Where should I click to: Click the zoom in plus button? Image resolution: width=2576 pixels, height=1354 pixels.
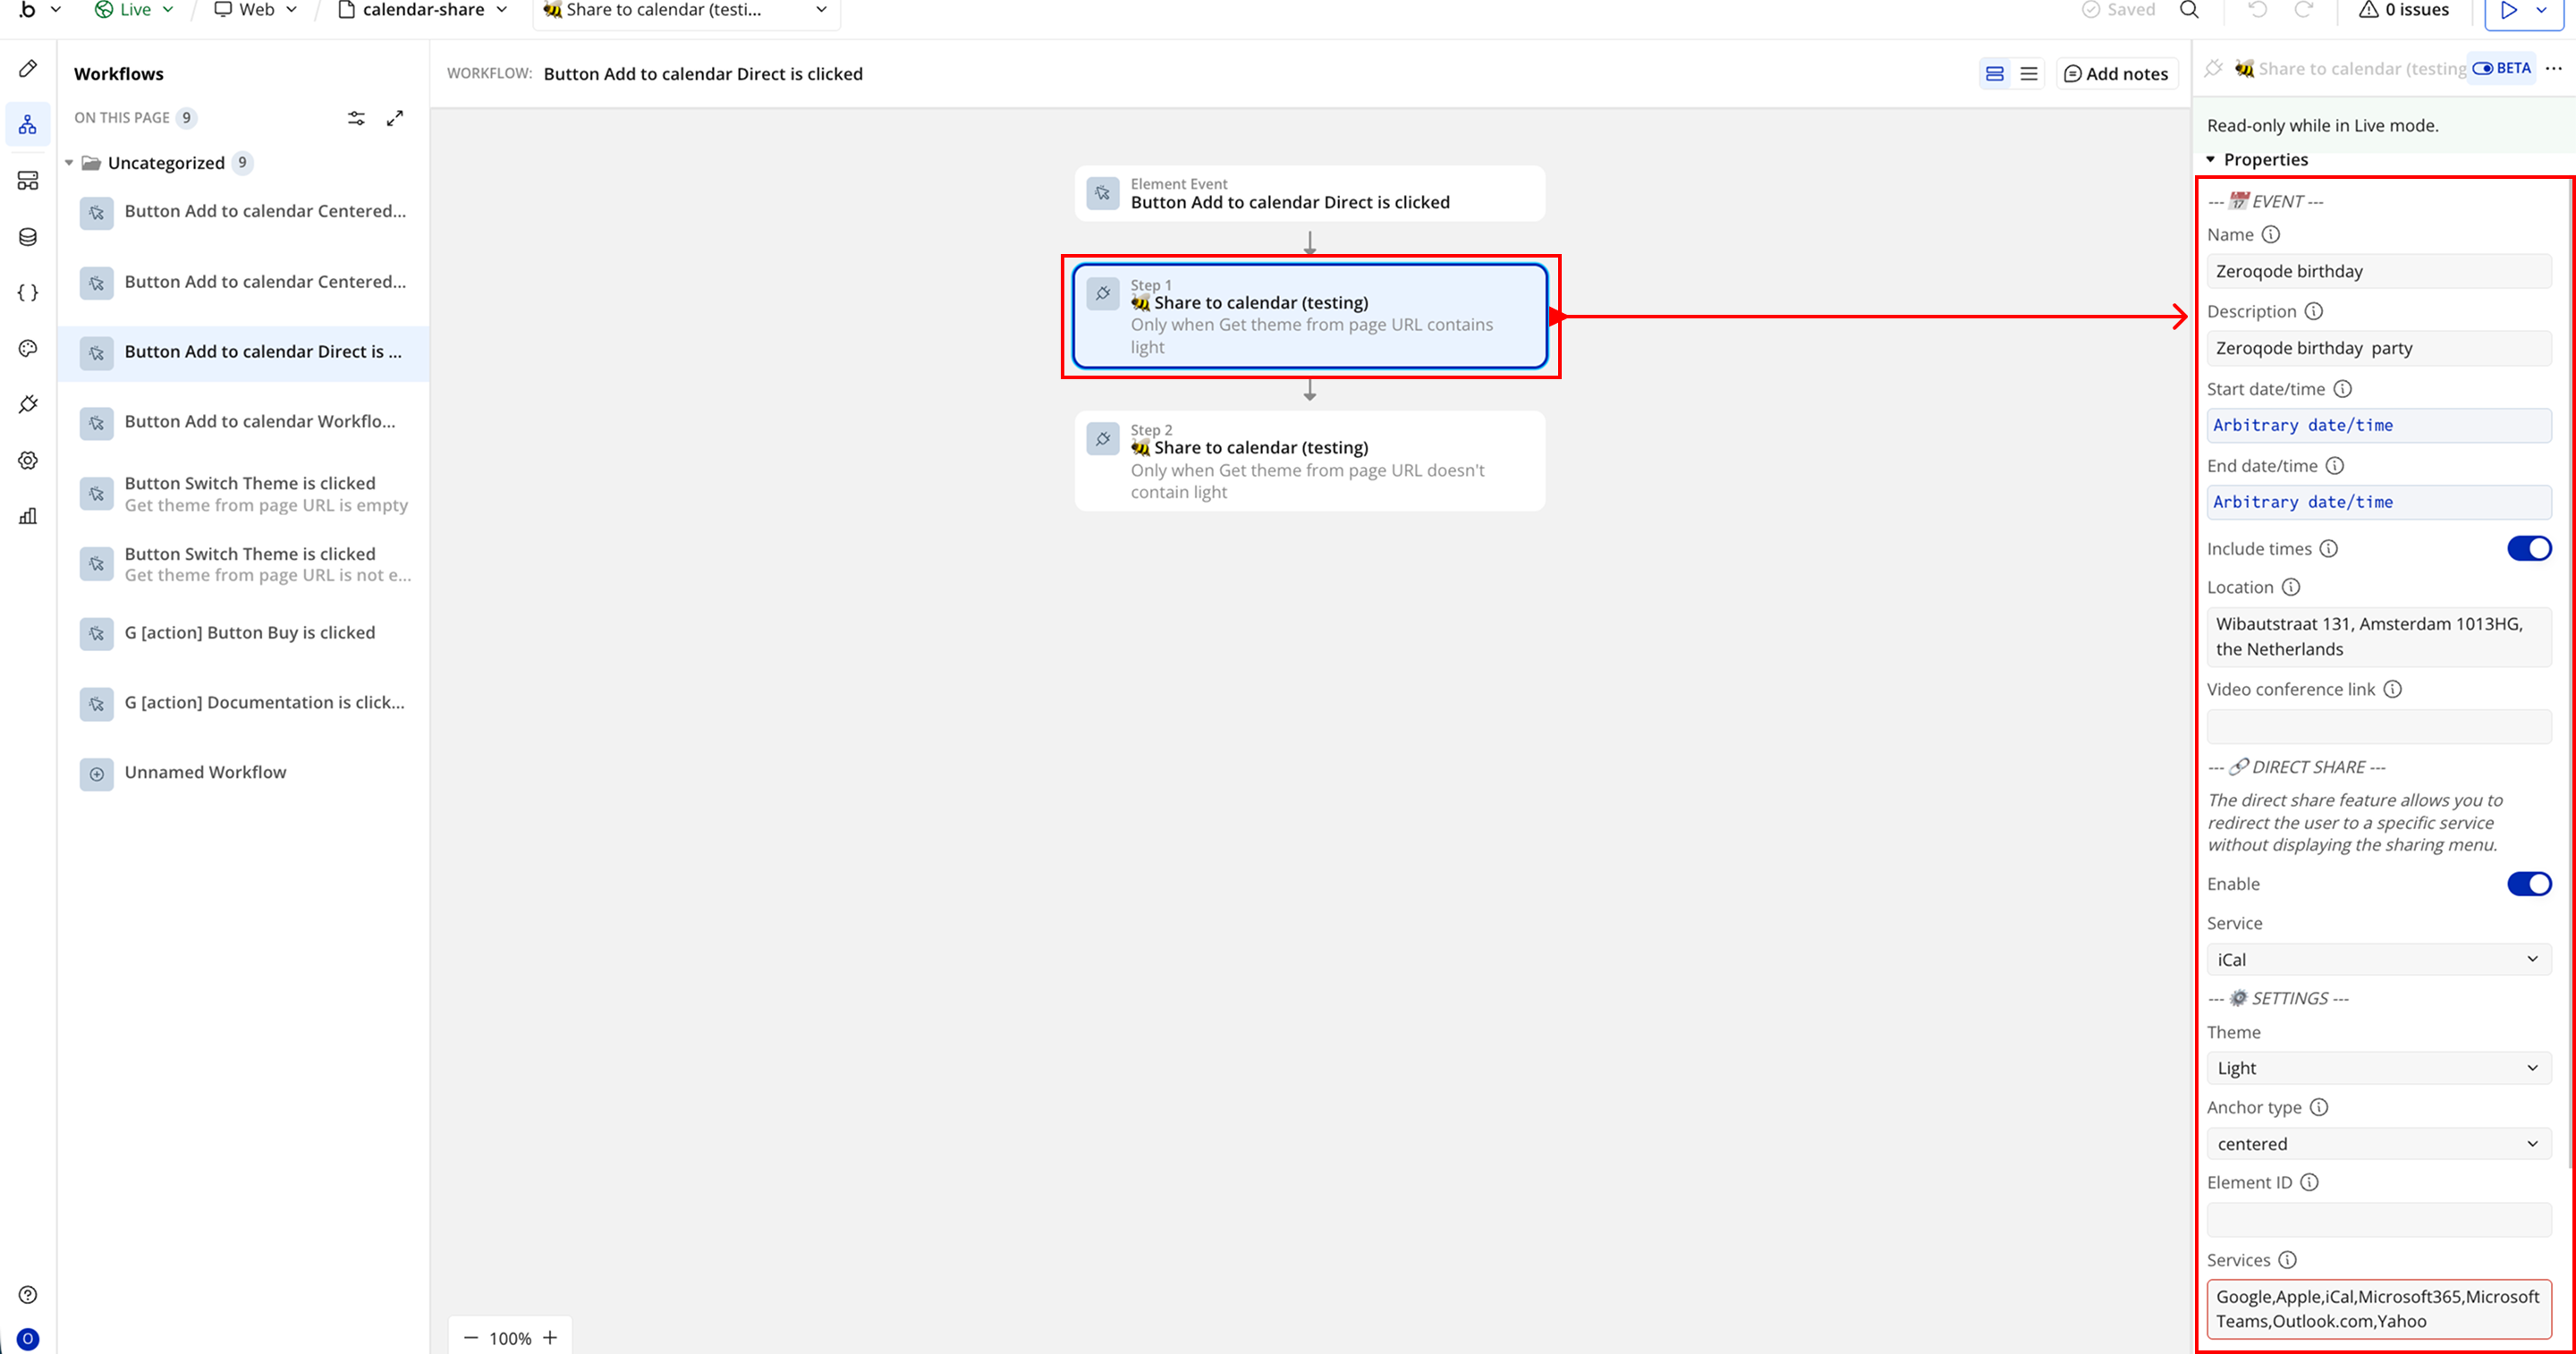[x=550, y=1338]
